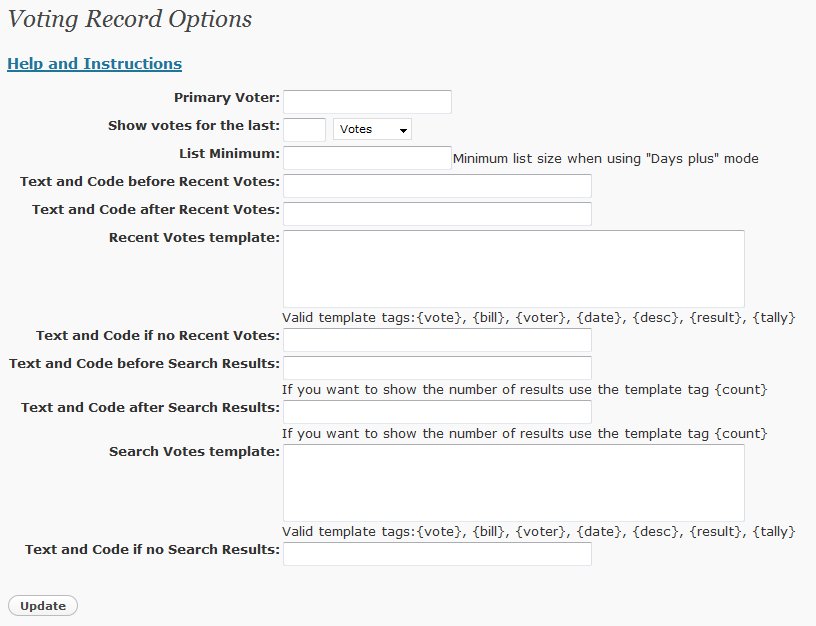
Task: Open the Help and Instructions link
Action: 94,63
